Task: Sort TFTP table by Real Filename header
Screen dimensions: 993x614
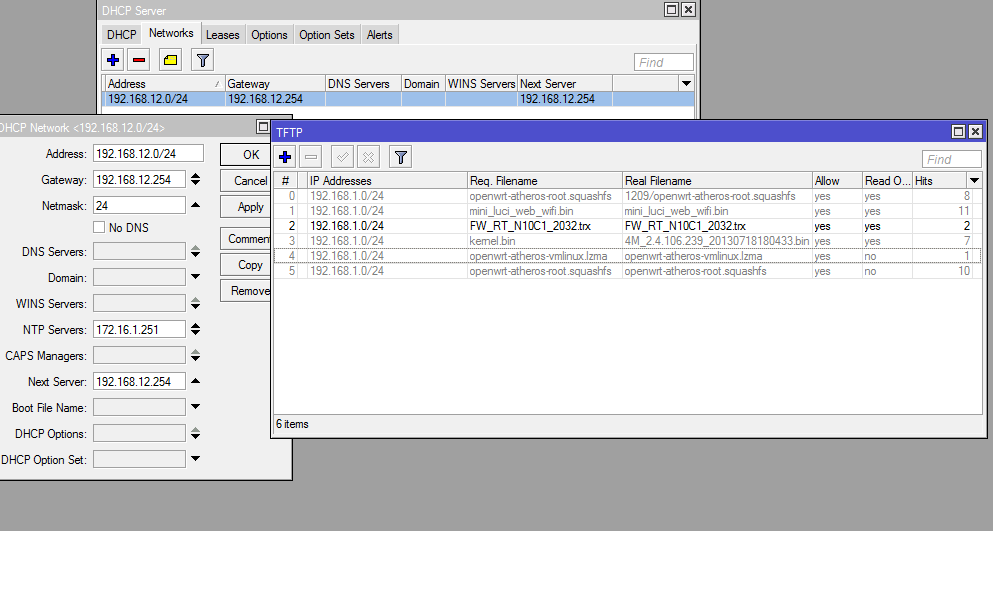Action: pos(717,180)
